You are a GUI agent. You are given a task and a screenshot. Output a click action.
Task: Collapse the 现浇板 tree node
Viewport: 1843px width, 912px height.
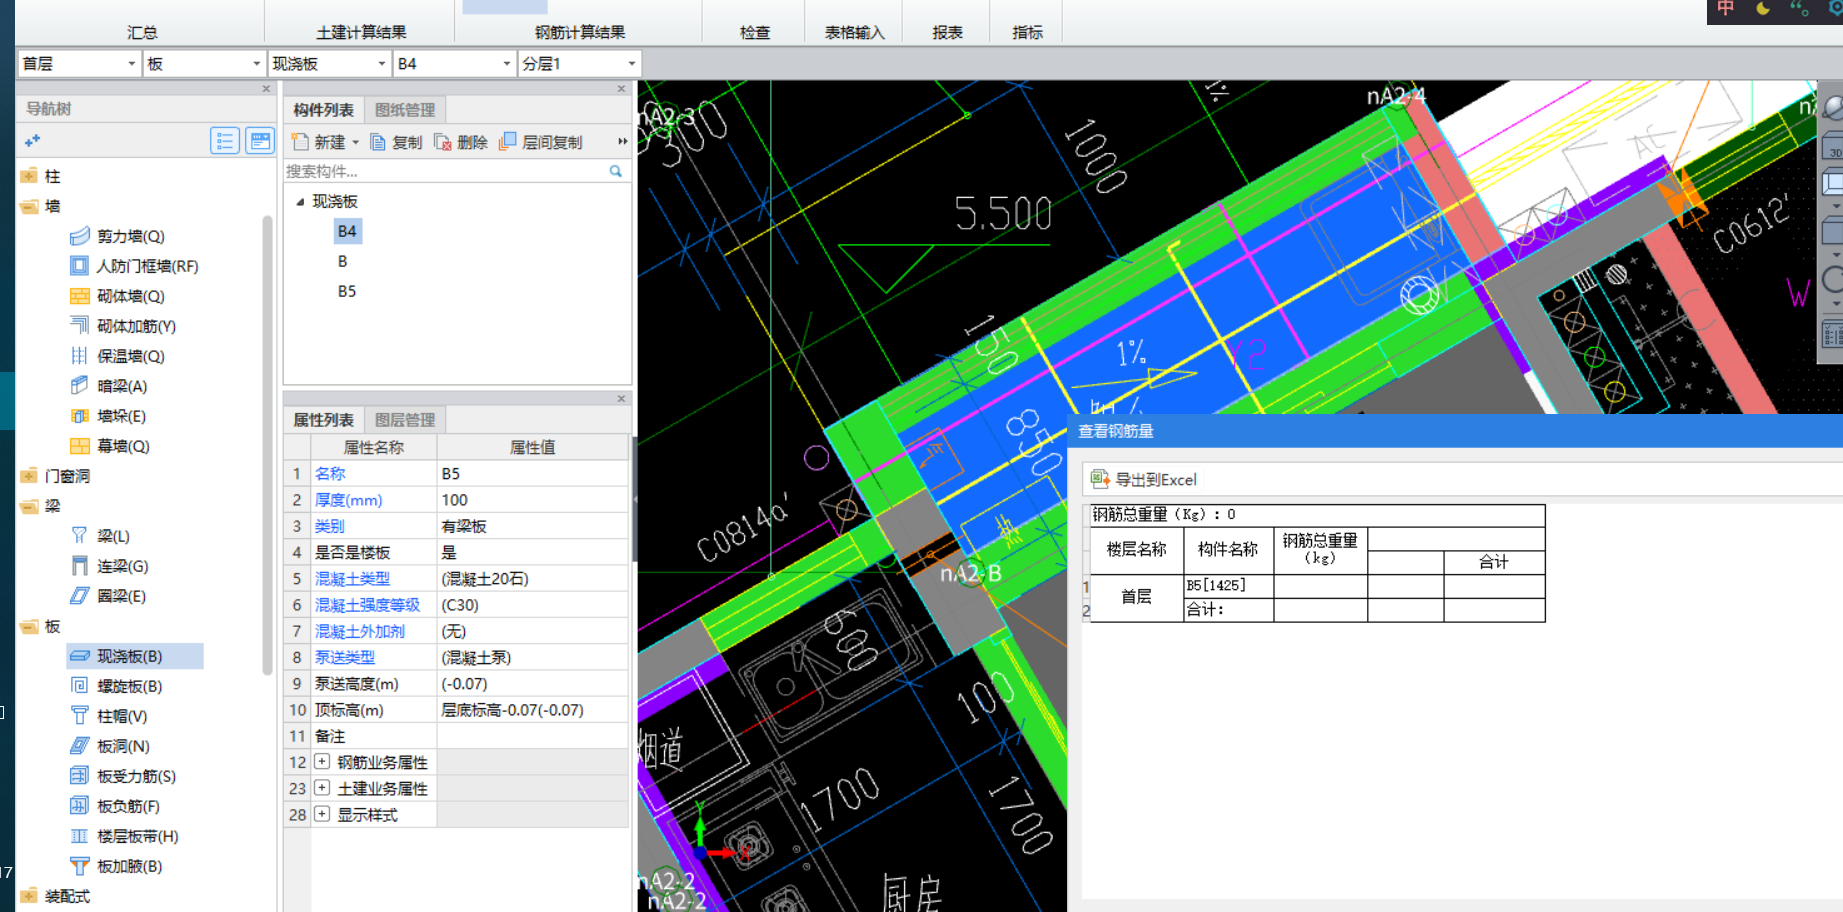coord(300,202)
